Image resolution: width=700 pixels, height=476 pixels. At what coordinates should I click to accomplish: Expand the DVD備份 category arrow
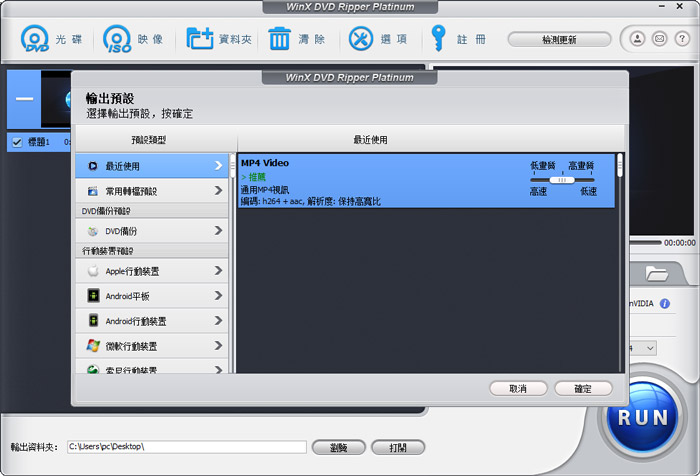click(x=218, y=231)
